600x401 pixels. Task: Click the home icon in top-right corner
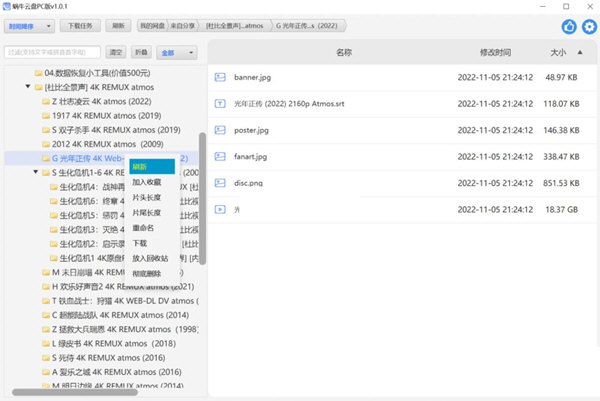click(x=570, y=26)
